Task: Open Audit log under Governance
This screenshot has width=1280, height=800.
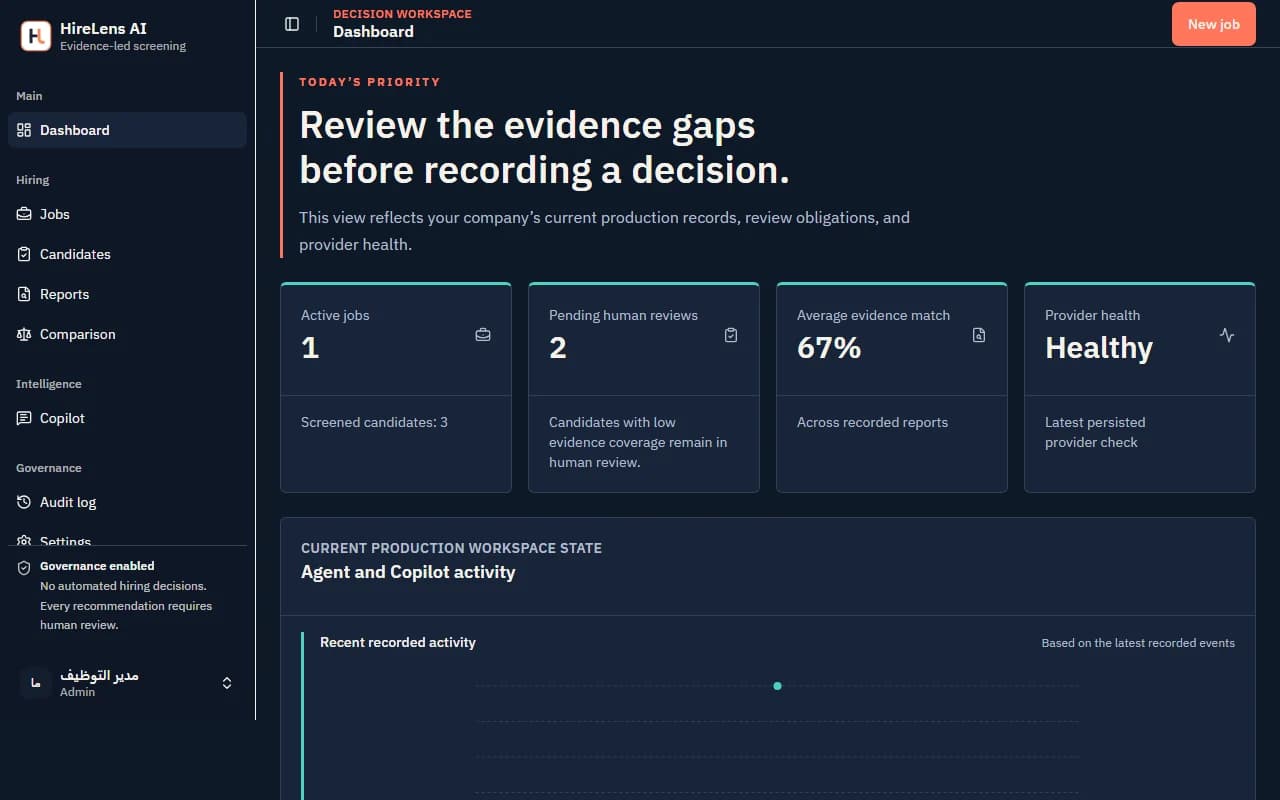Action: [x=127, y=502]
